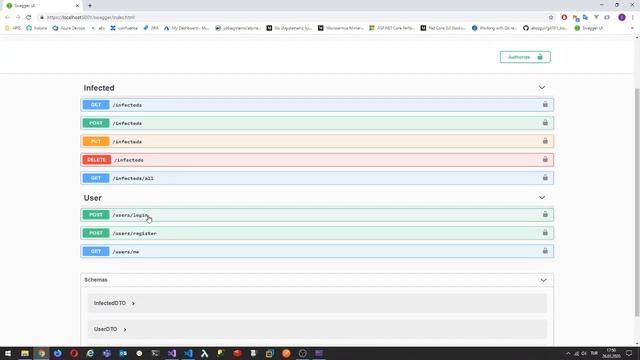Select the Swagger UI browser tab

pos(42,6)
